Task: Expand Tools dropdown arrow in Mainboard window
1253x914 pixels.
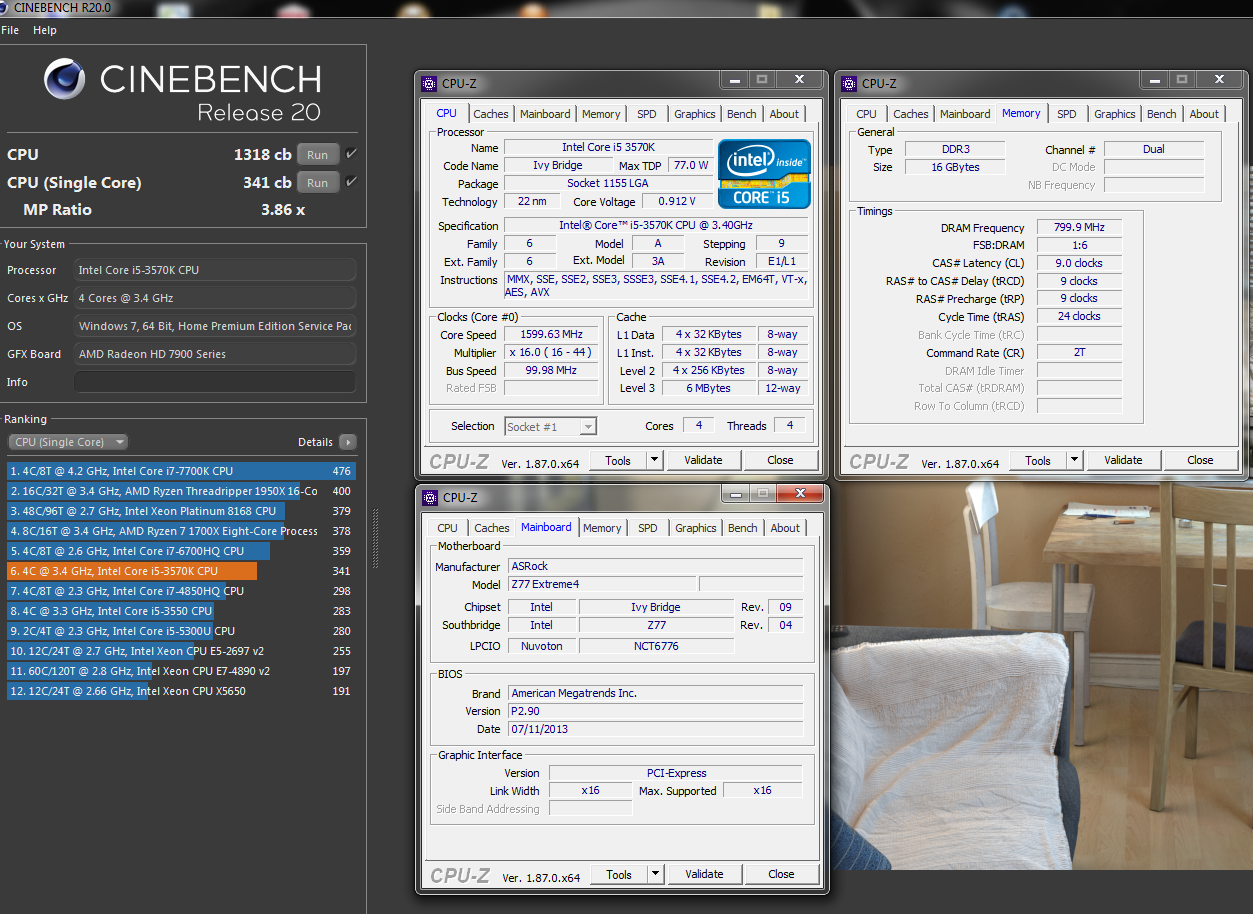Action: point(656,874)
